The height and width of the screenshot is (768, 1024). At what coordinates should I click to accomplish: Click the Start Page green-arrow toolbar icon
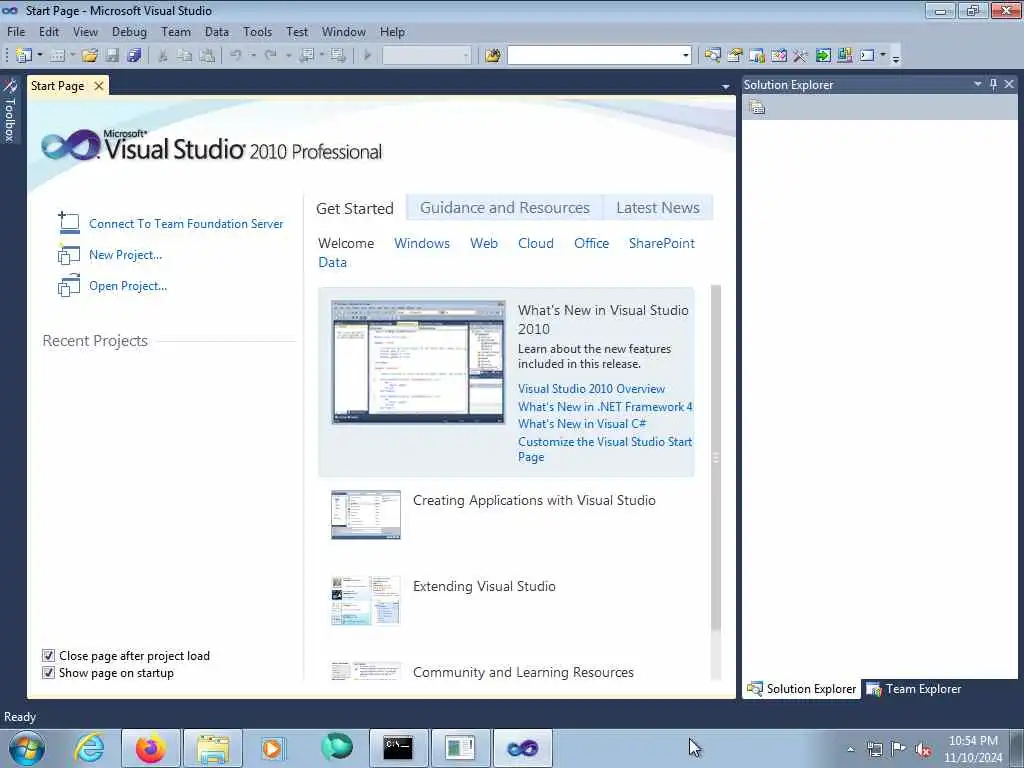pos(823,56)
